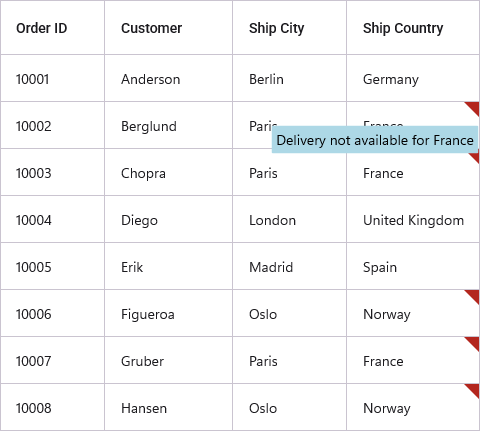Click the 'Delivery not available for France' tooltip
480x431 pixels.
[375, 140]
